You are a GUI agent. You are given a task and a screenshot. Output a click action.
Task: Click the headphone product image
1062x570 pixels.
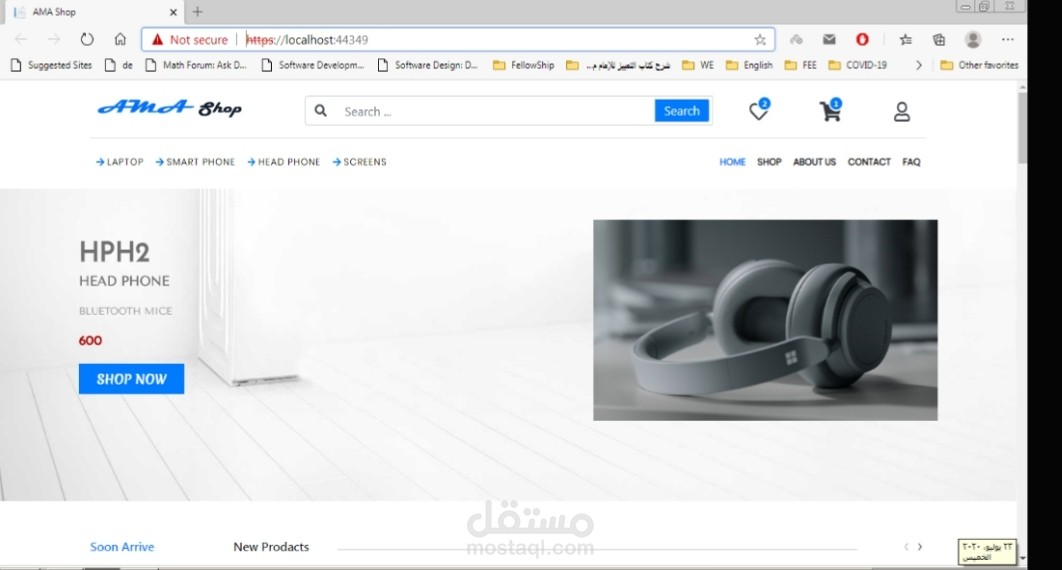pos(765,320)
